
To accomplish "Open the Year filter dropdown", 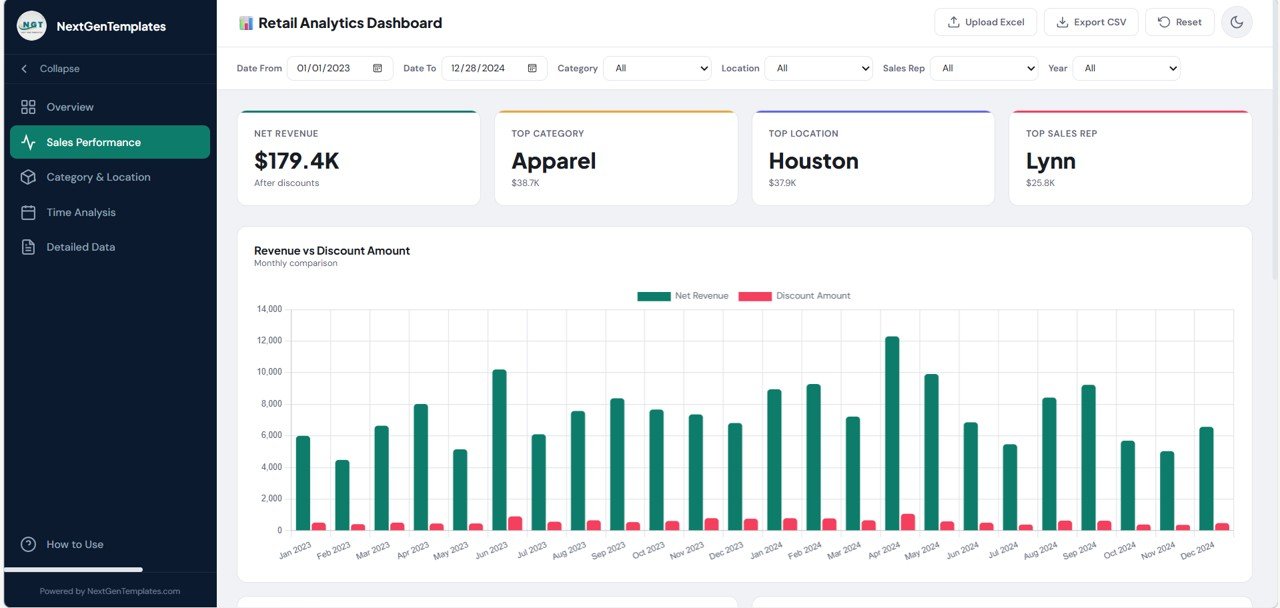I will pos(1128,68).
